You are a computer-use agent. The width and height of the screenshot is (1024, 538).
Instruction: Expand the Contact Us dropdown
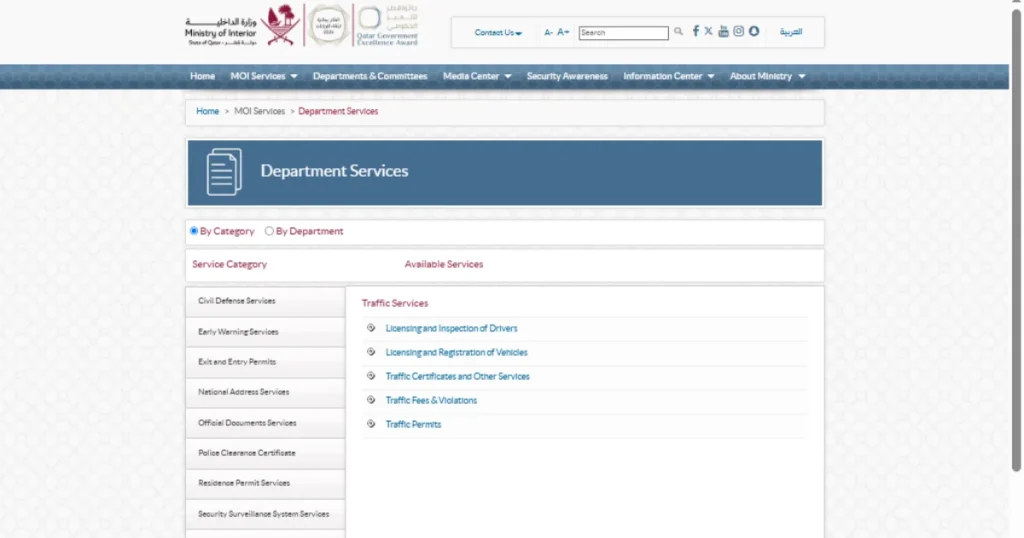tap(498, 33)
